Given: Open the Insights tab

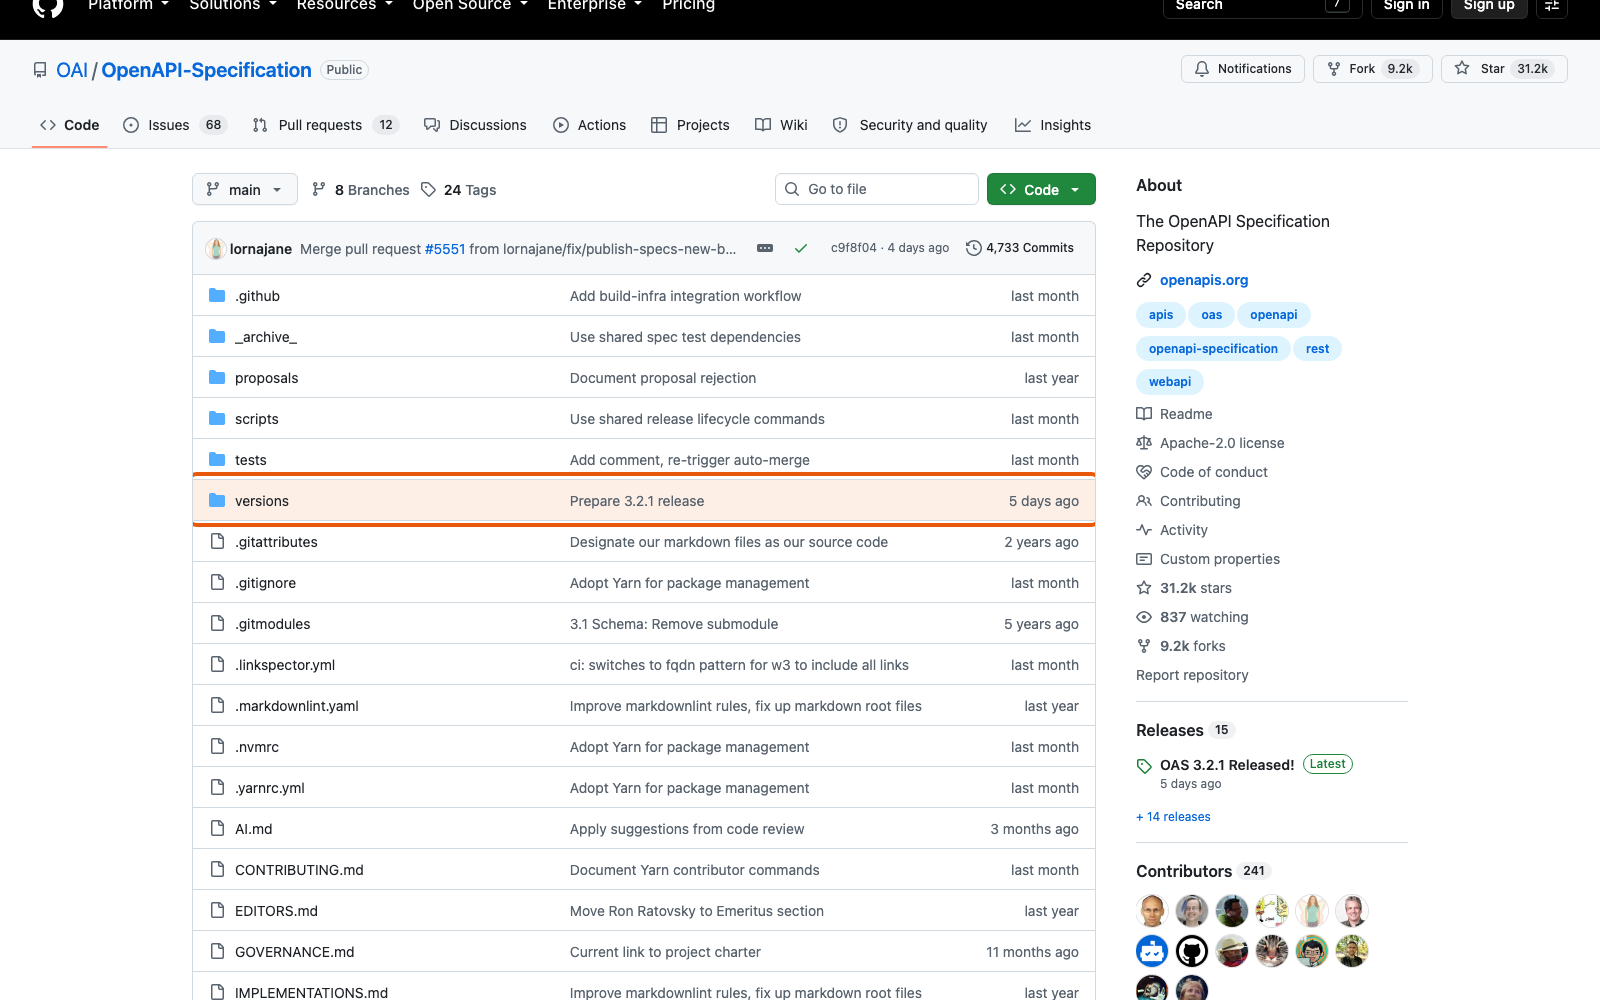Looking at the screenshot, I should point(1053,125).
